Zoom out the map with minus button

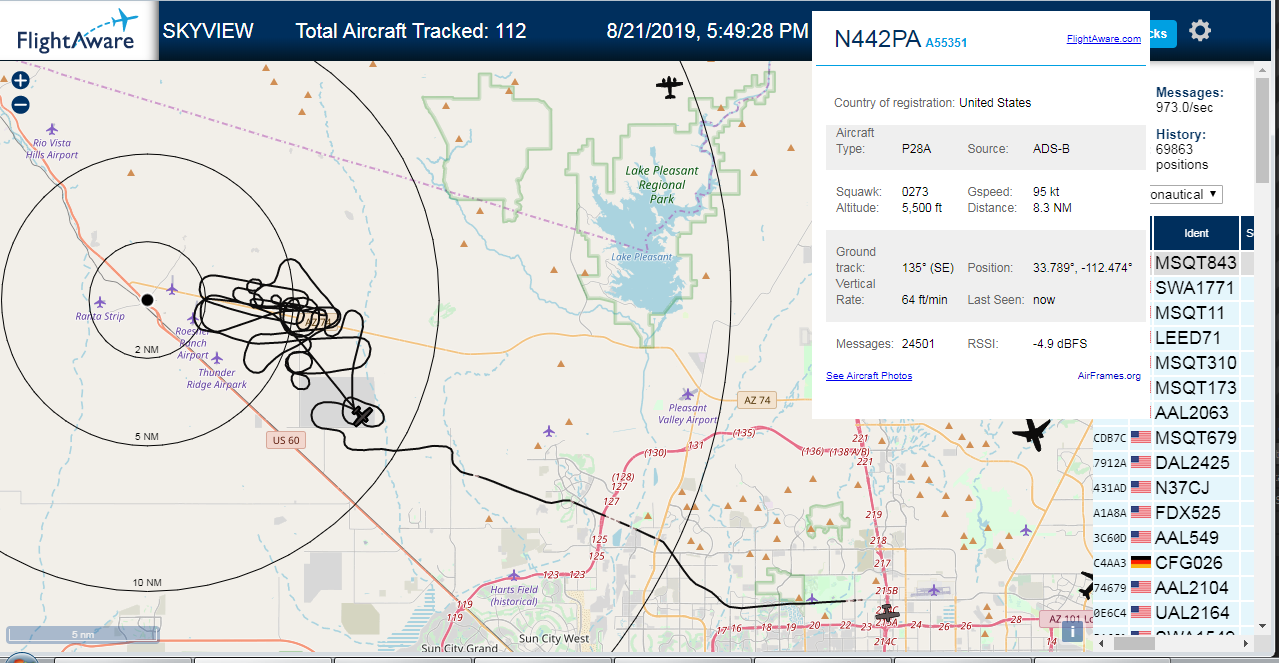[21, 104]
